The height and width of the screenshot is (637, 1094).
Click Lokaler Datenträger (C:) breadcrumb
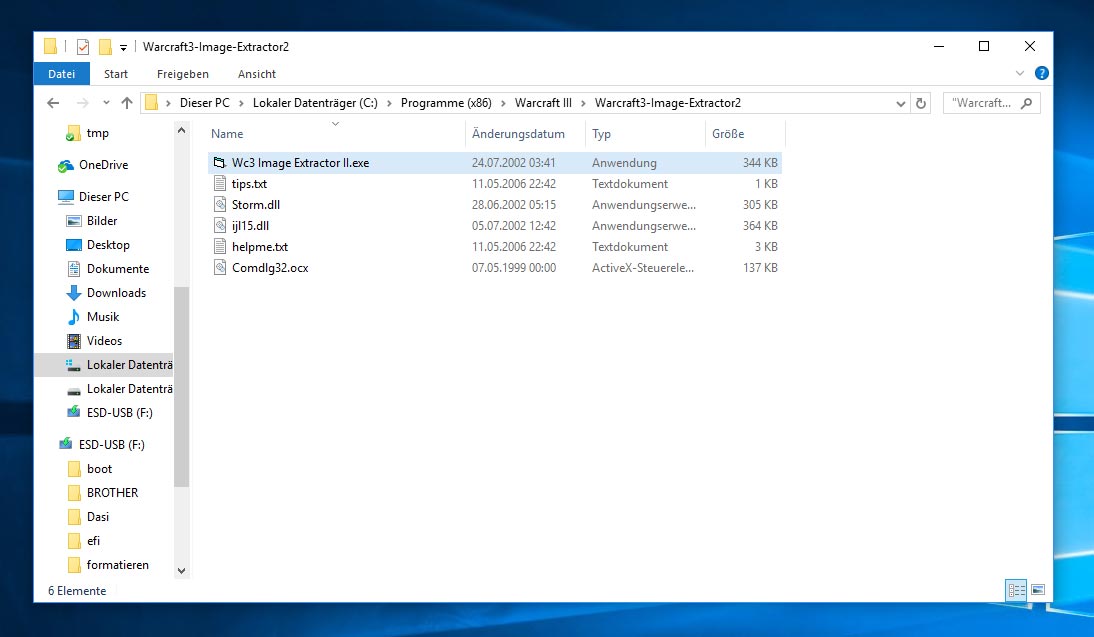pos(315,103)
